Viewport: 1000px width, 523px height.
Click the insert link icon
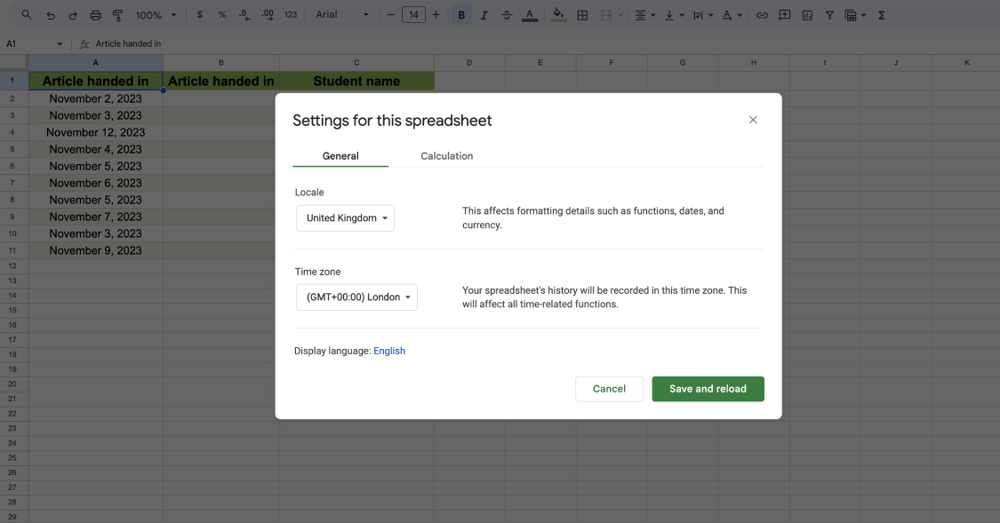(x=762, y=15)
